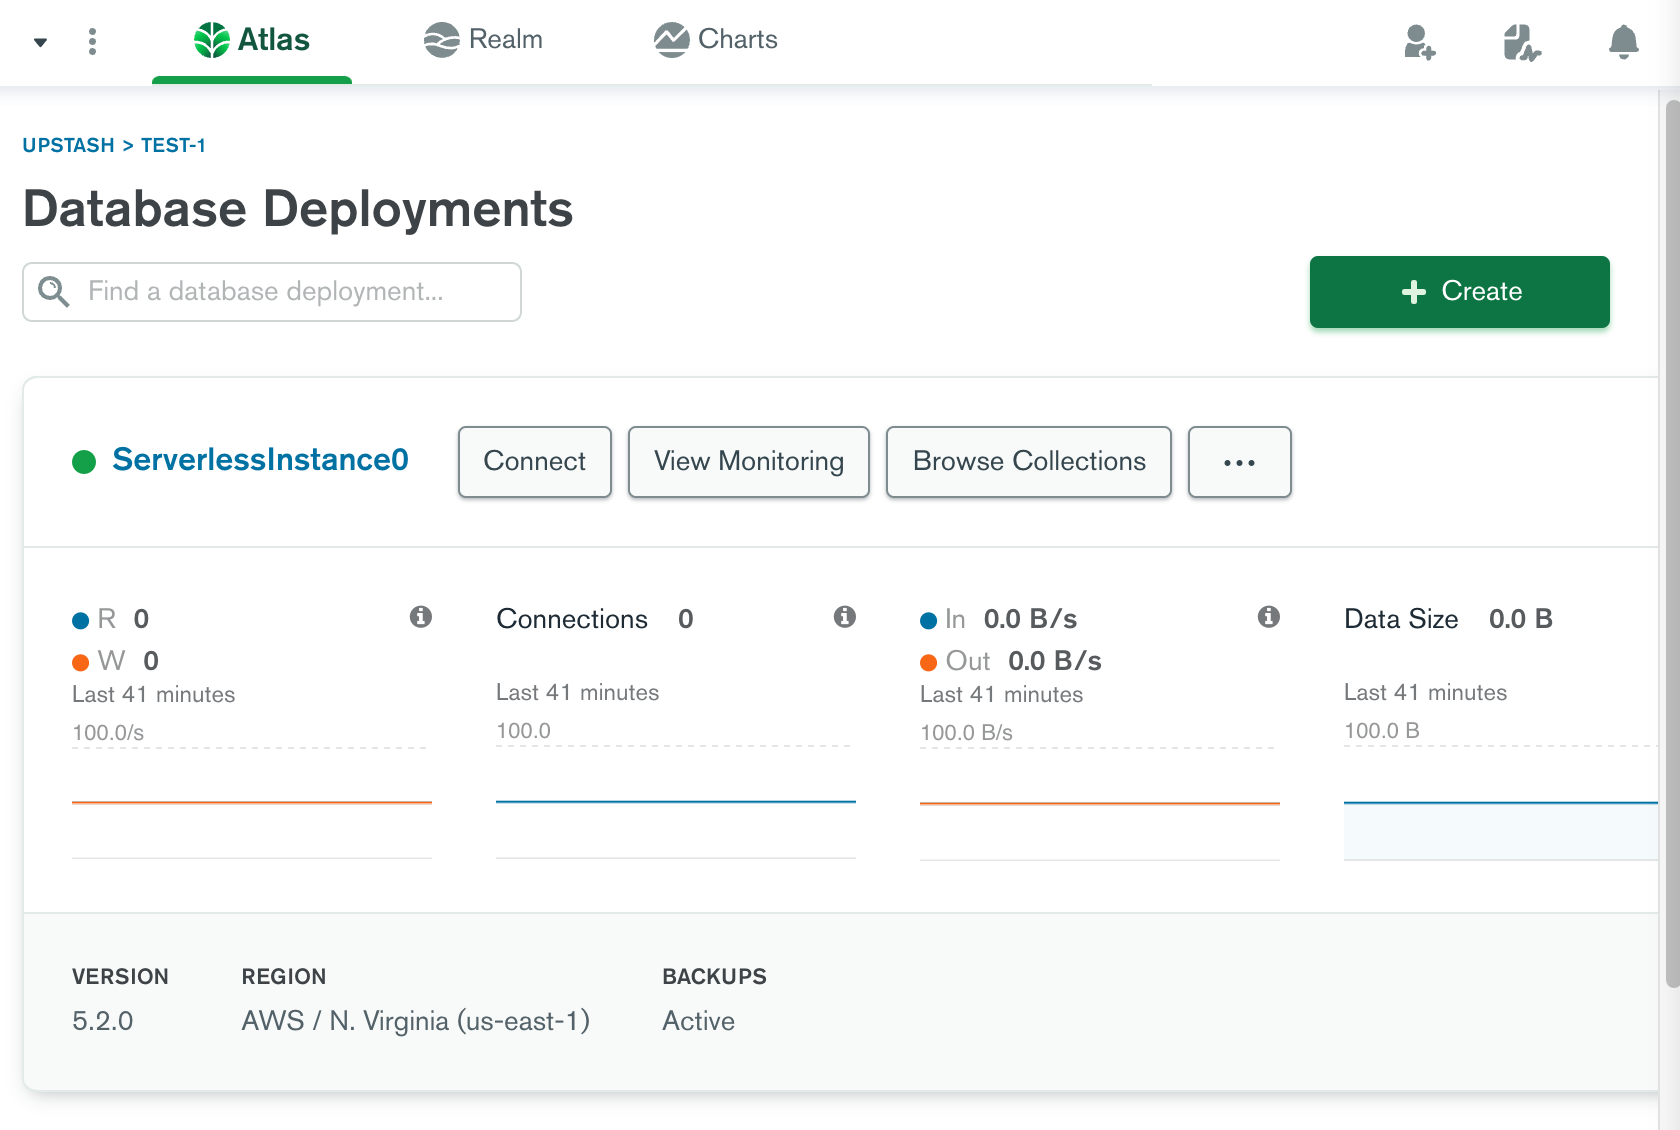Click the green Create button

[x=1459, y=292]
